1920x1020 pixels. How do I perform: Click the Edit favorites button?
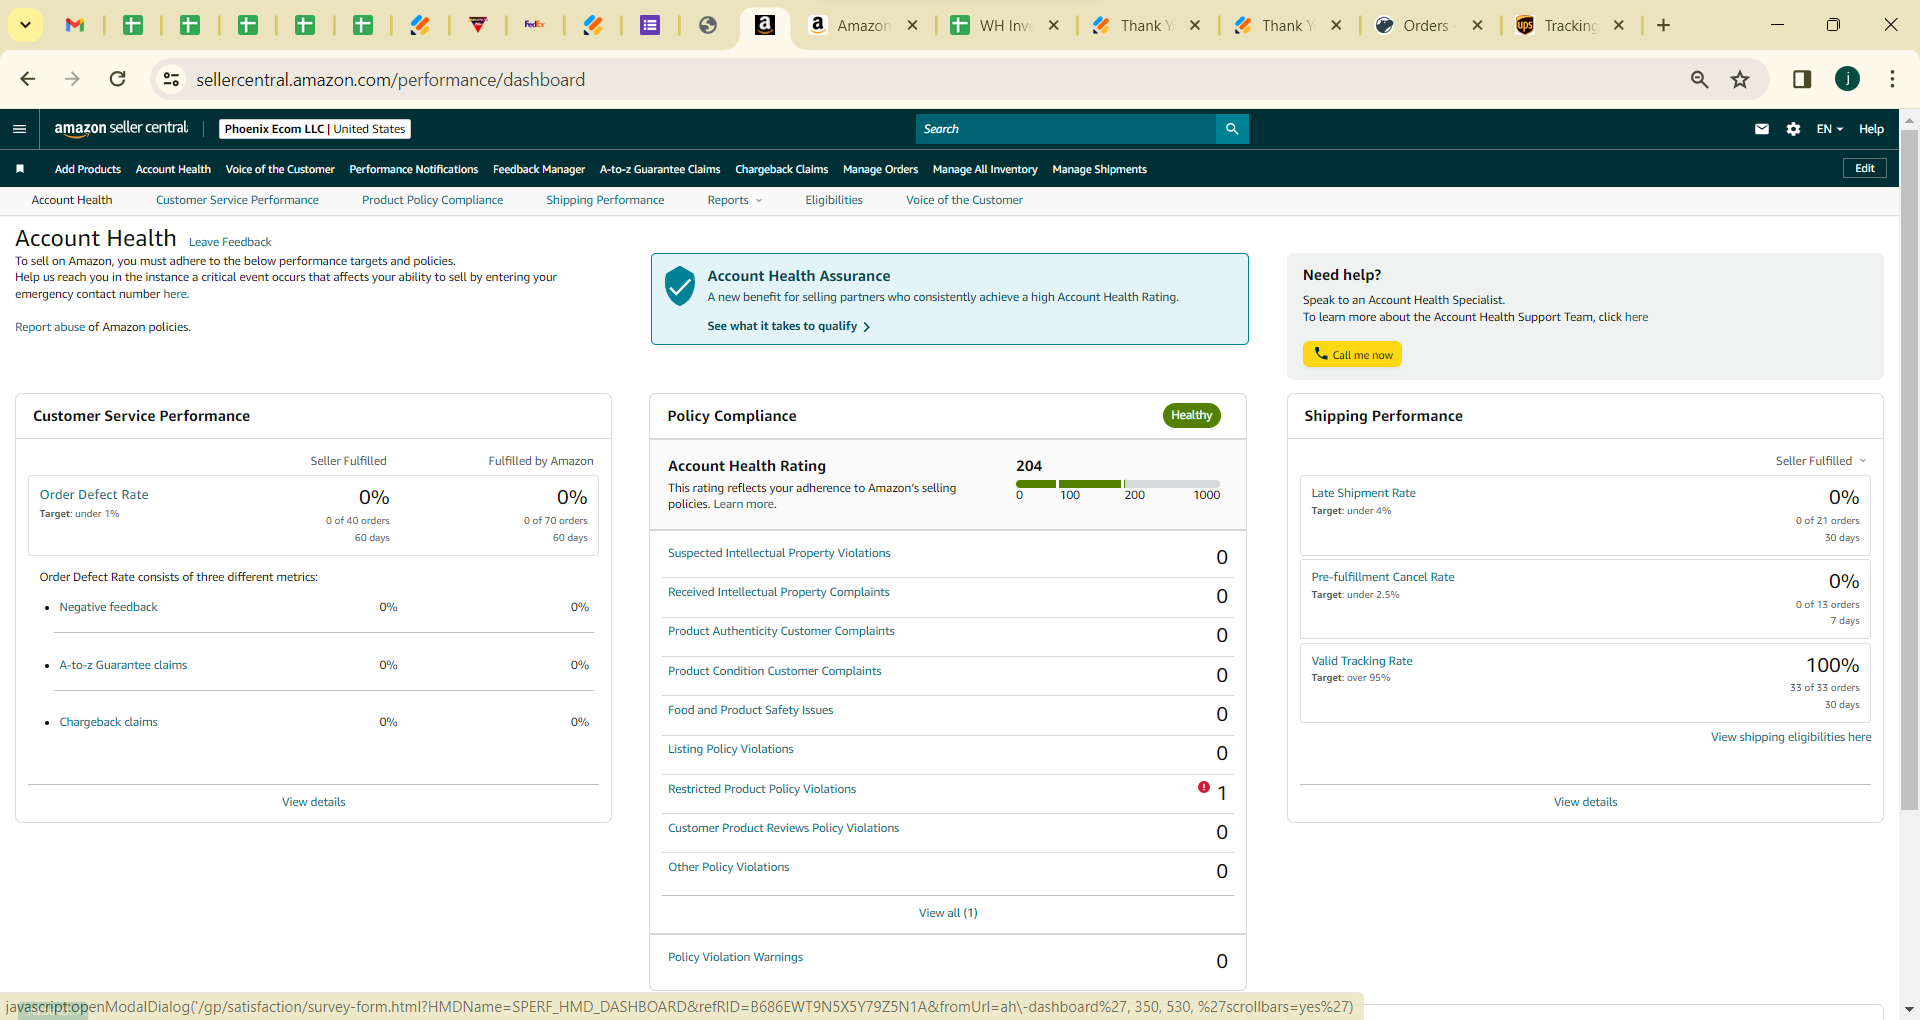1865,168
